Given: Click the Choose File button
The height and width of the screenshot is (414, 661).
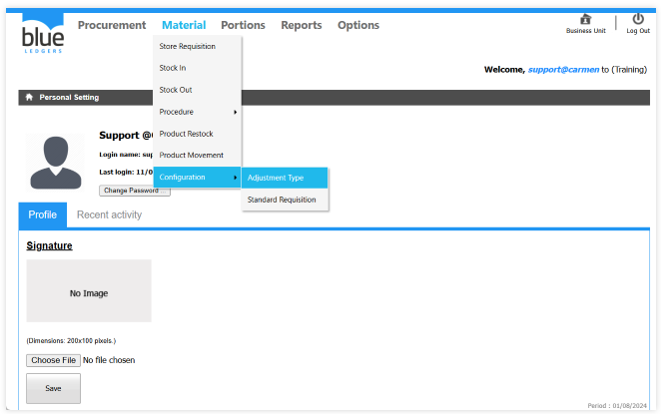Looking at the screenshot, I should tap(53, 360).
